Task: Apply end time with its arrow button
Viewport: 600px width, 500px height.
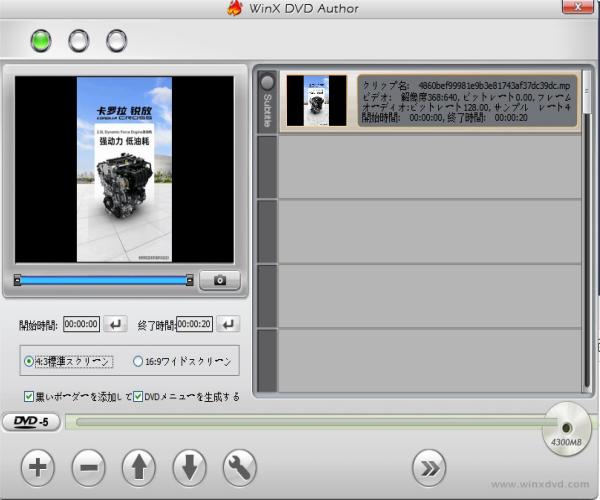Action: tap(228, 324)
